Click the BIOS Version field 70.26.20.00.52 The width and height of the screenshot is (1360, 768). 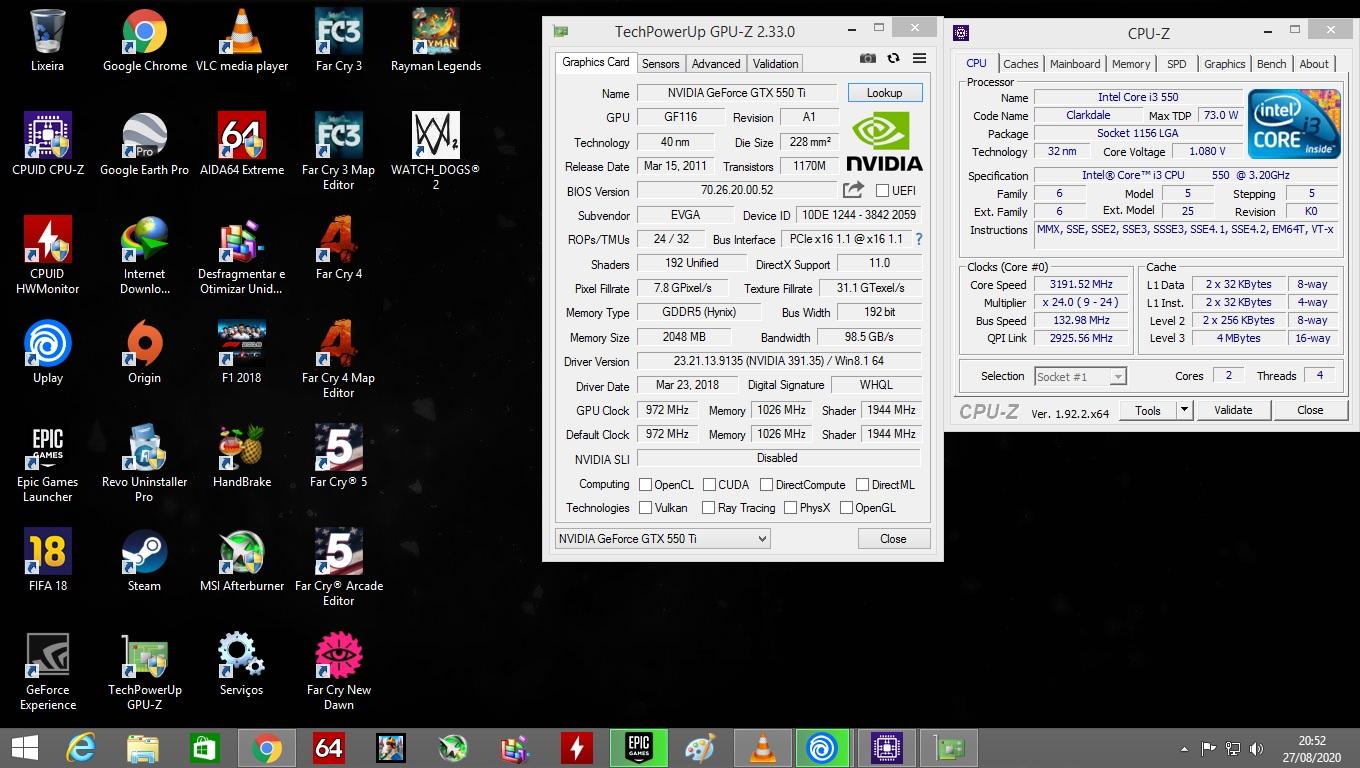tap(736, 190)
